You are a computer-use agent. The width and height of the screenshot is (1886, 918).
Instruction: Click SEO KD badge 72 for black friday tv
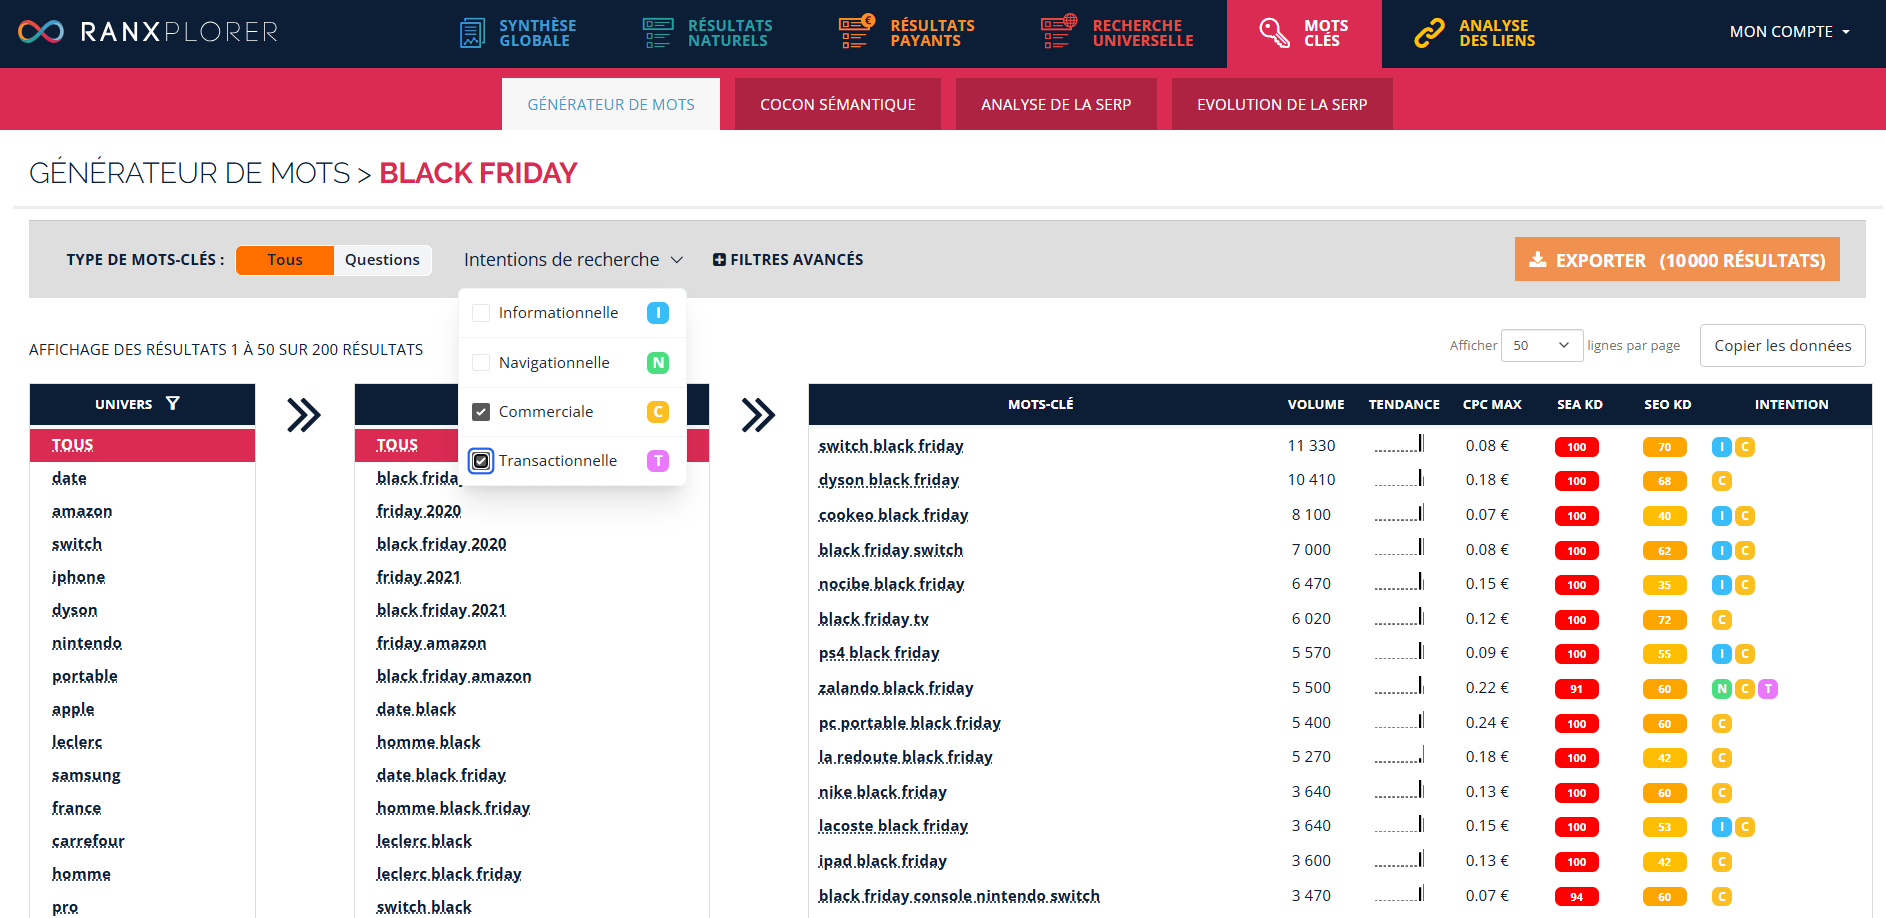(1664, 620)
